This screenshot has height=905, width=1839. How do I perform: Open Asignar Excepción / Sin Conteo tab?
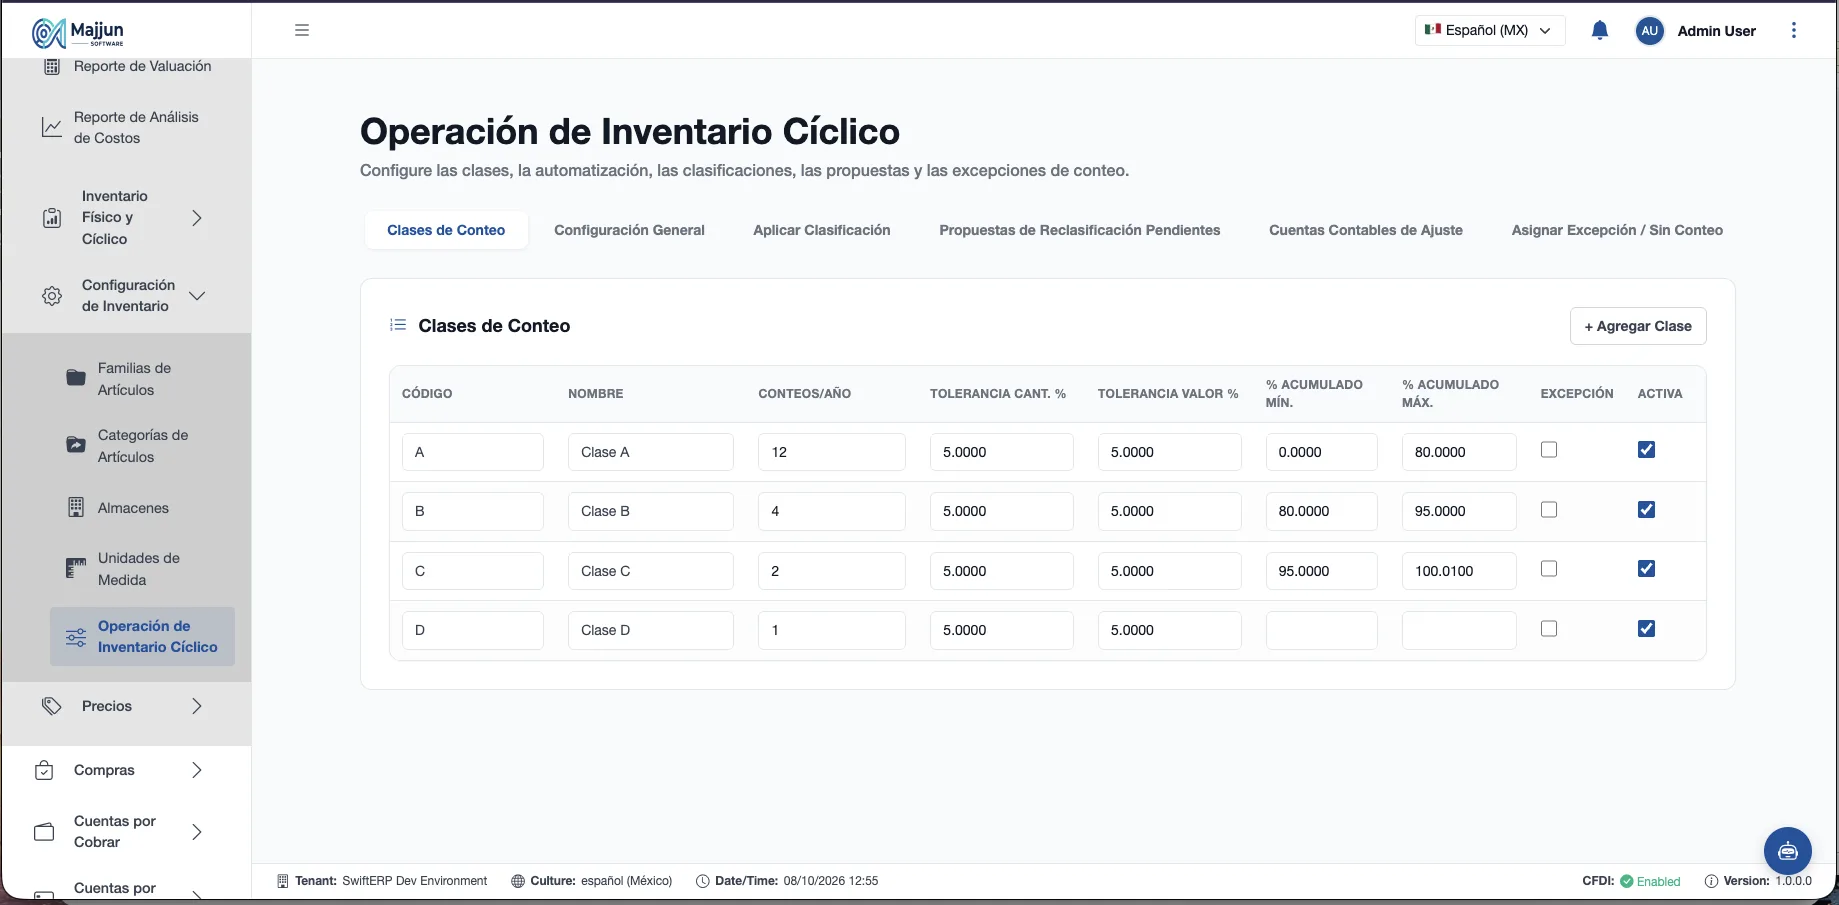click(1616, 230)
